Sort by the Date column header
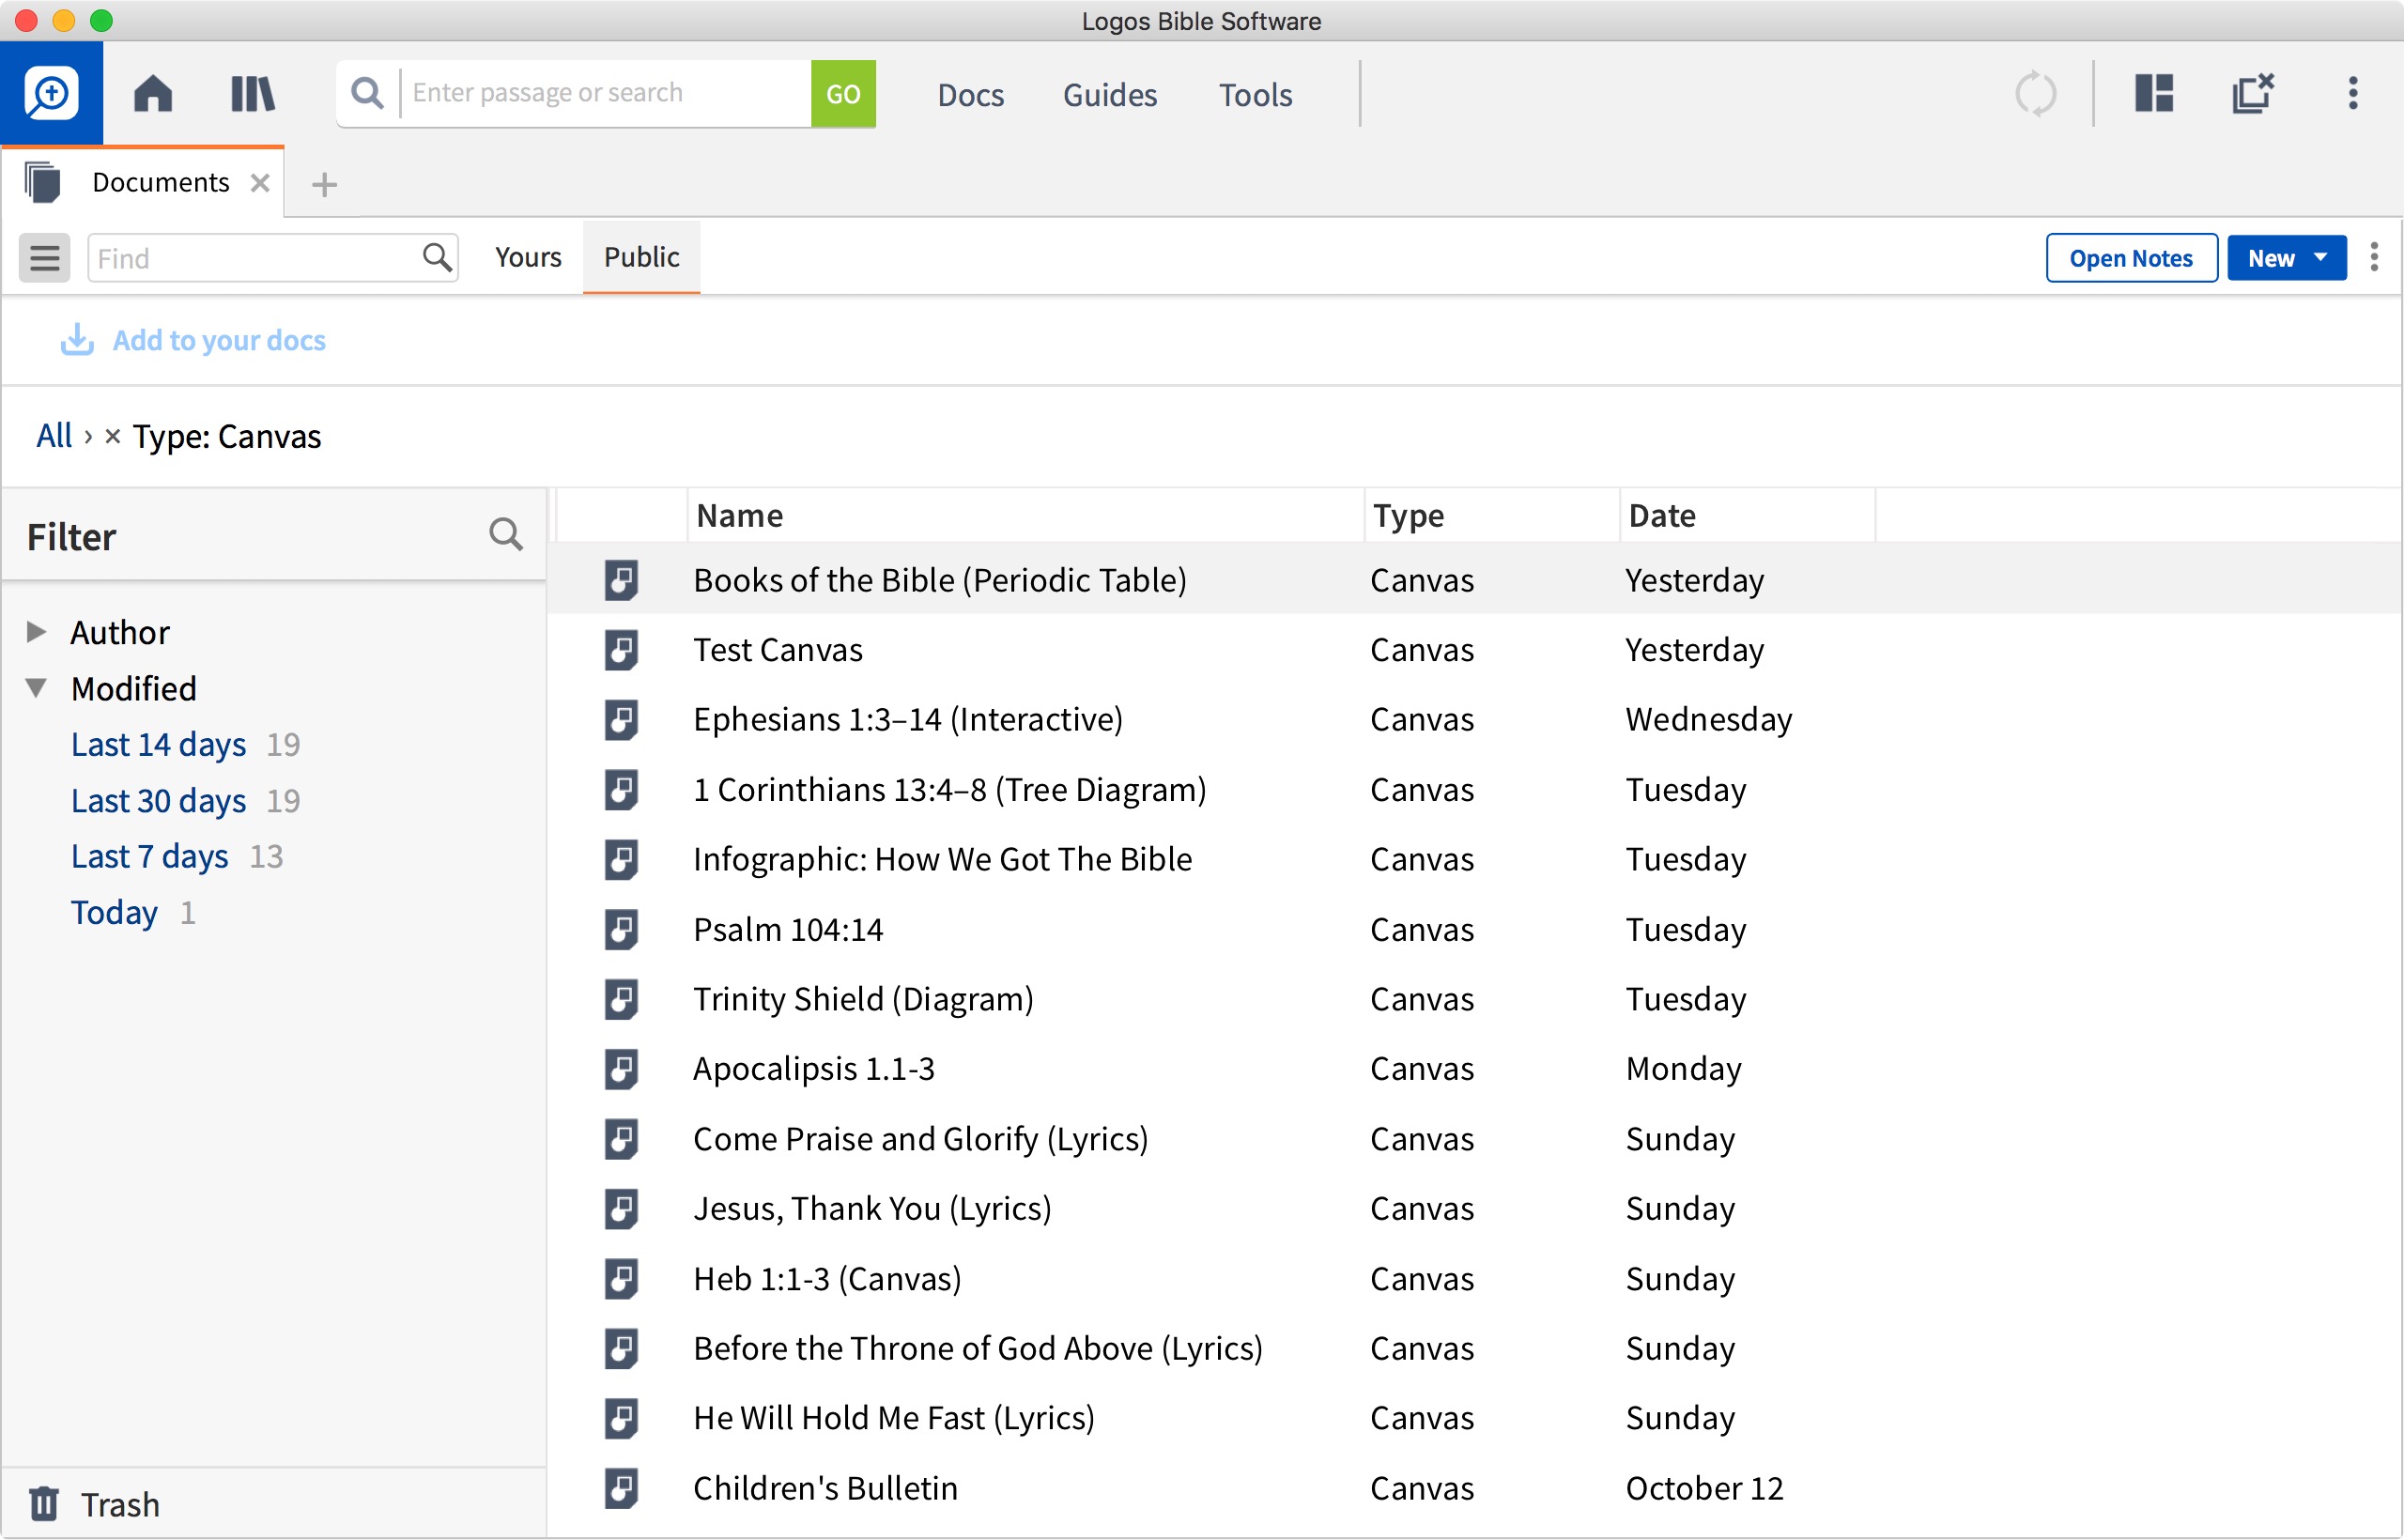 click(x=1747, y=515)
